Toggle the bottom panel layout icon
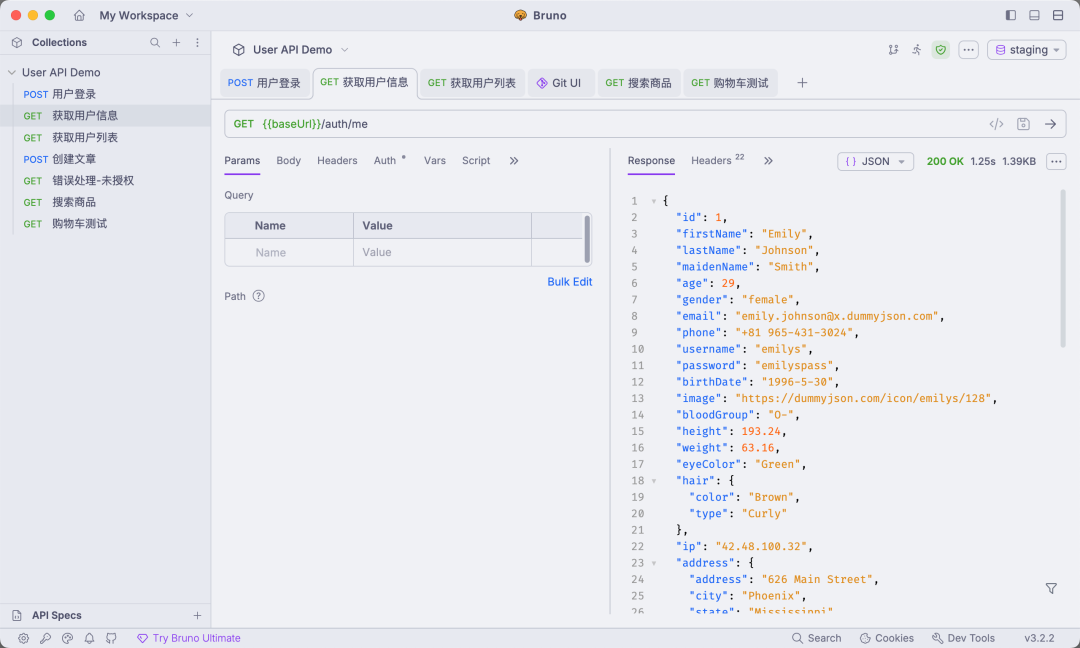The height and width of the screenshot is (648, 1080). tap(1034, 15)
